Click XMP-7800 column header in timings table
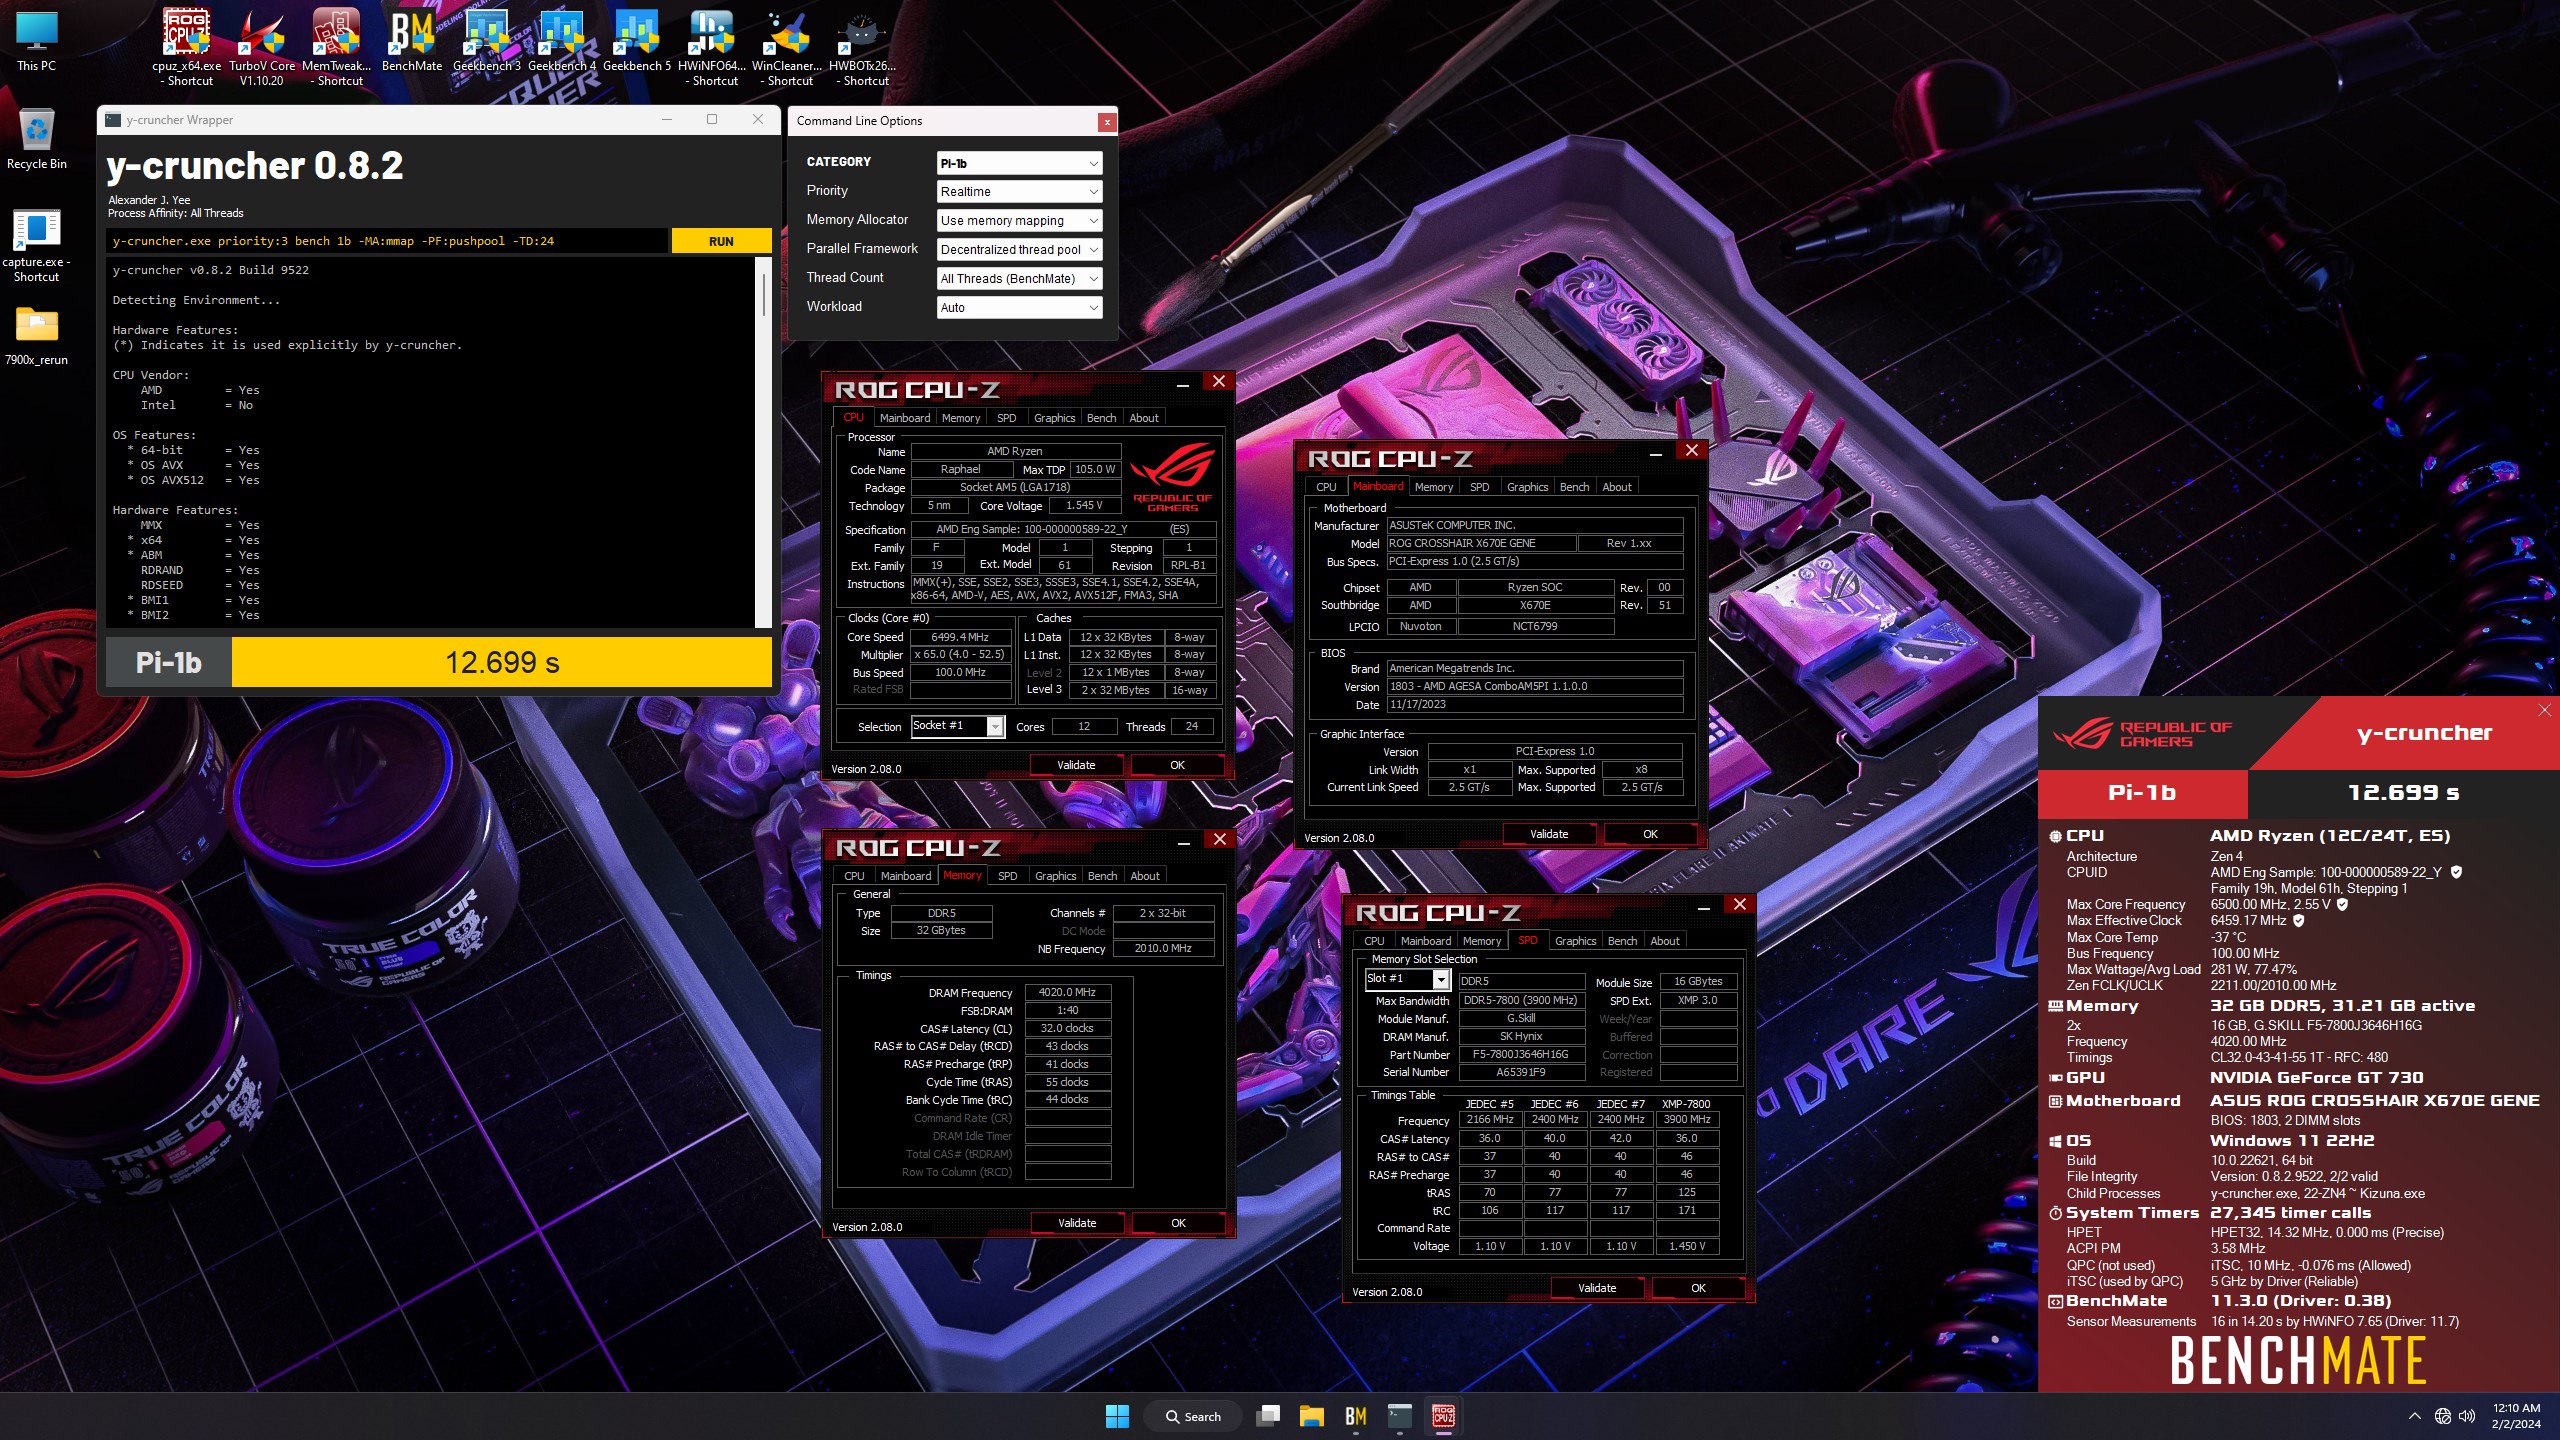The height and width of the screenshot is (1440, 2560). pos(1686,1104)
